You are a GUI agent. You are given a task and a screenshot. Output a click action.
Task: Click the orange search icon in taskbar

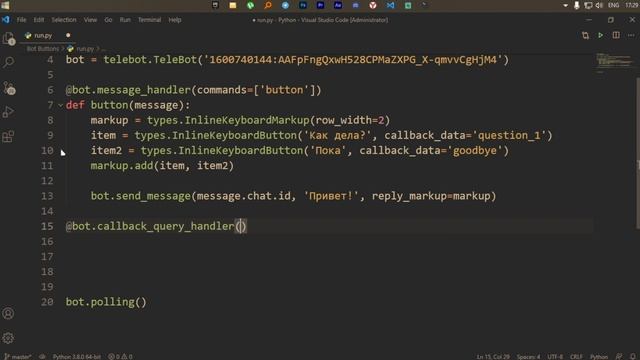pos(268,5)
